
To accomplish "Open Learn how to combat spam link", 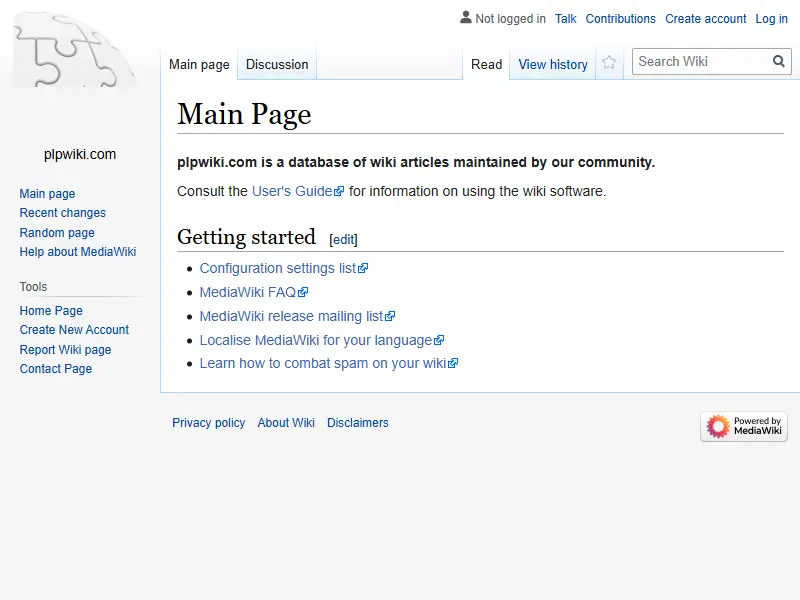I will [329, 363].
